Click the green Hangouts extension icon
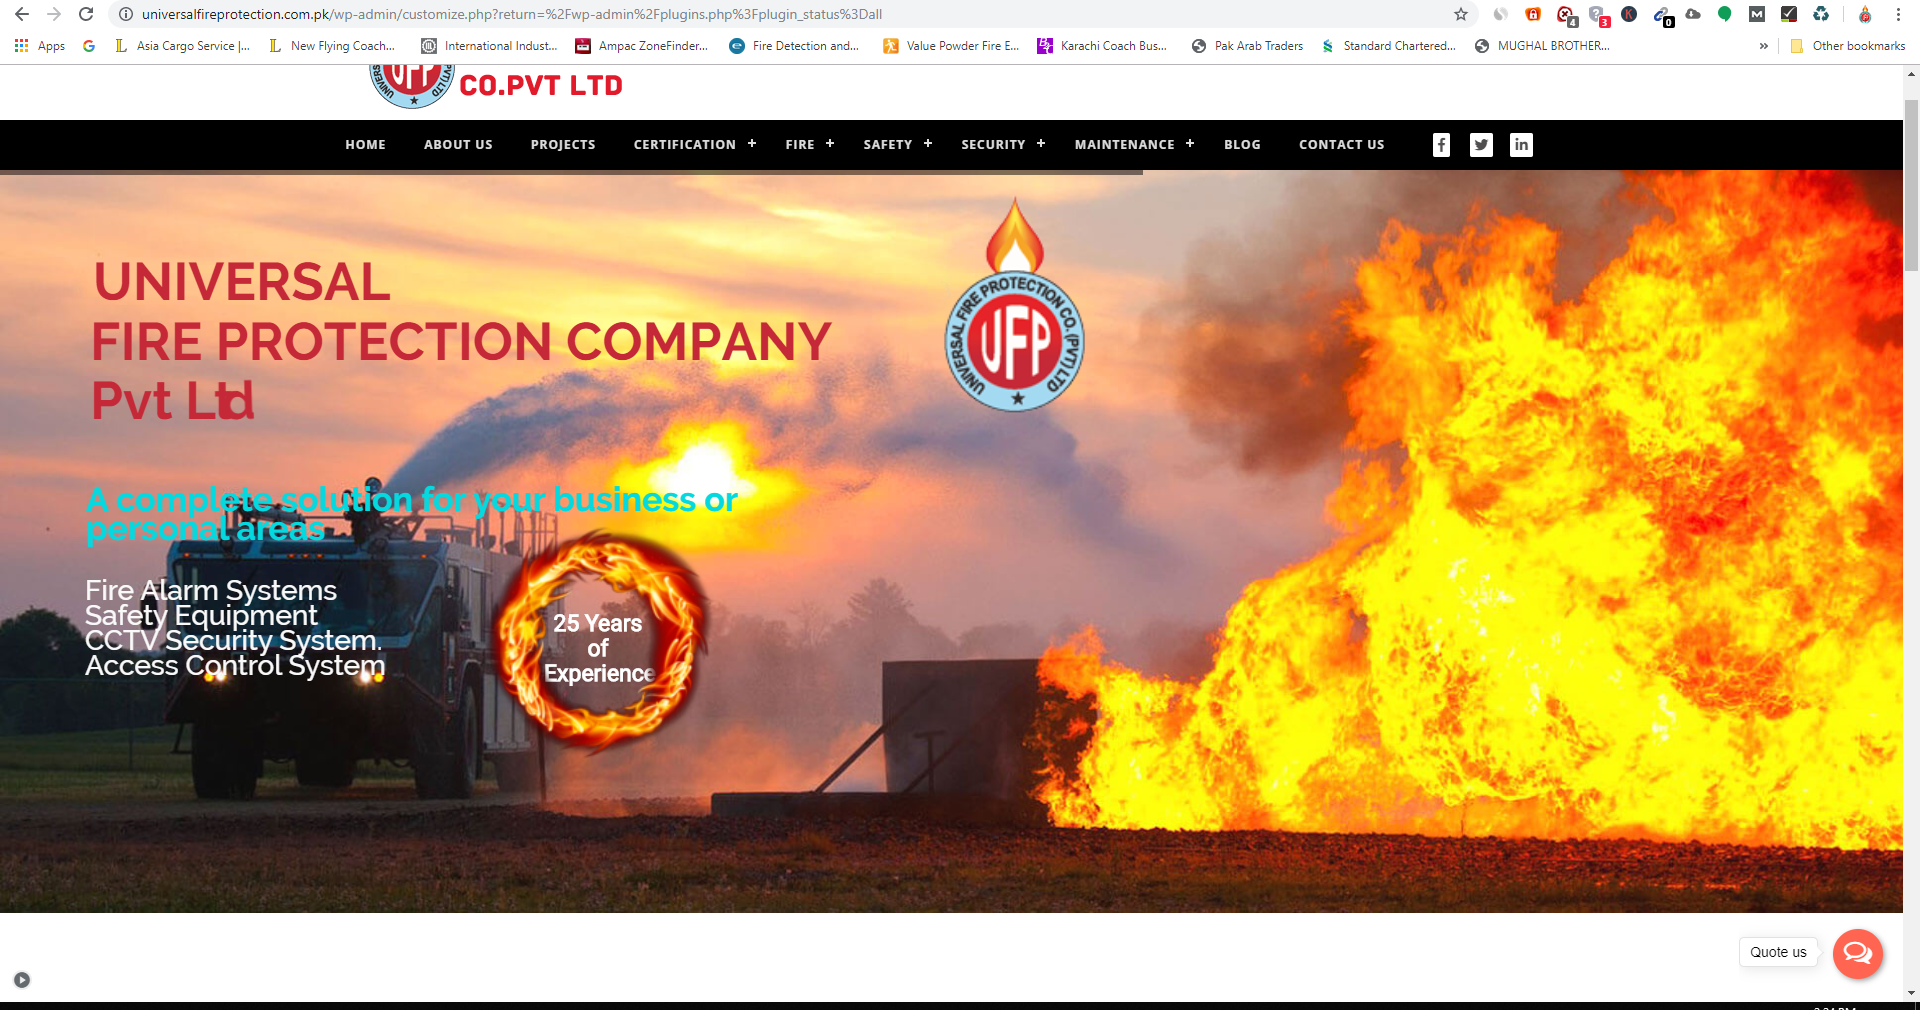Screen dimensions: 1920x1010 (x=1724, y=14)
